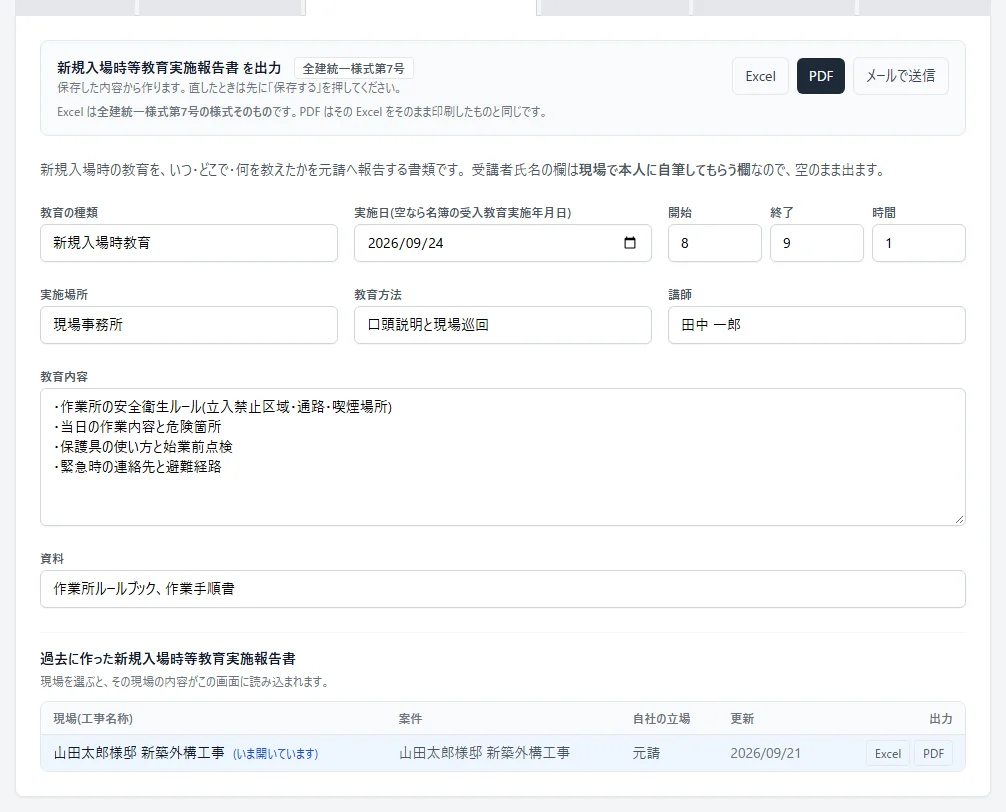1006x812 pixels.
Task: Click the 現場(工事名称) column header
Action: pos(93,719)
